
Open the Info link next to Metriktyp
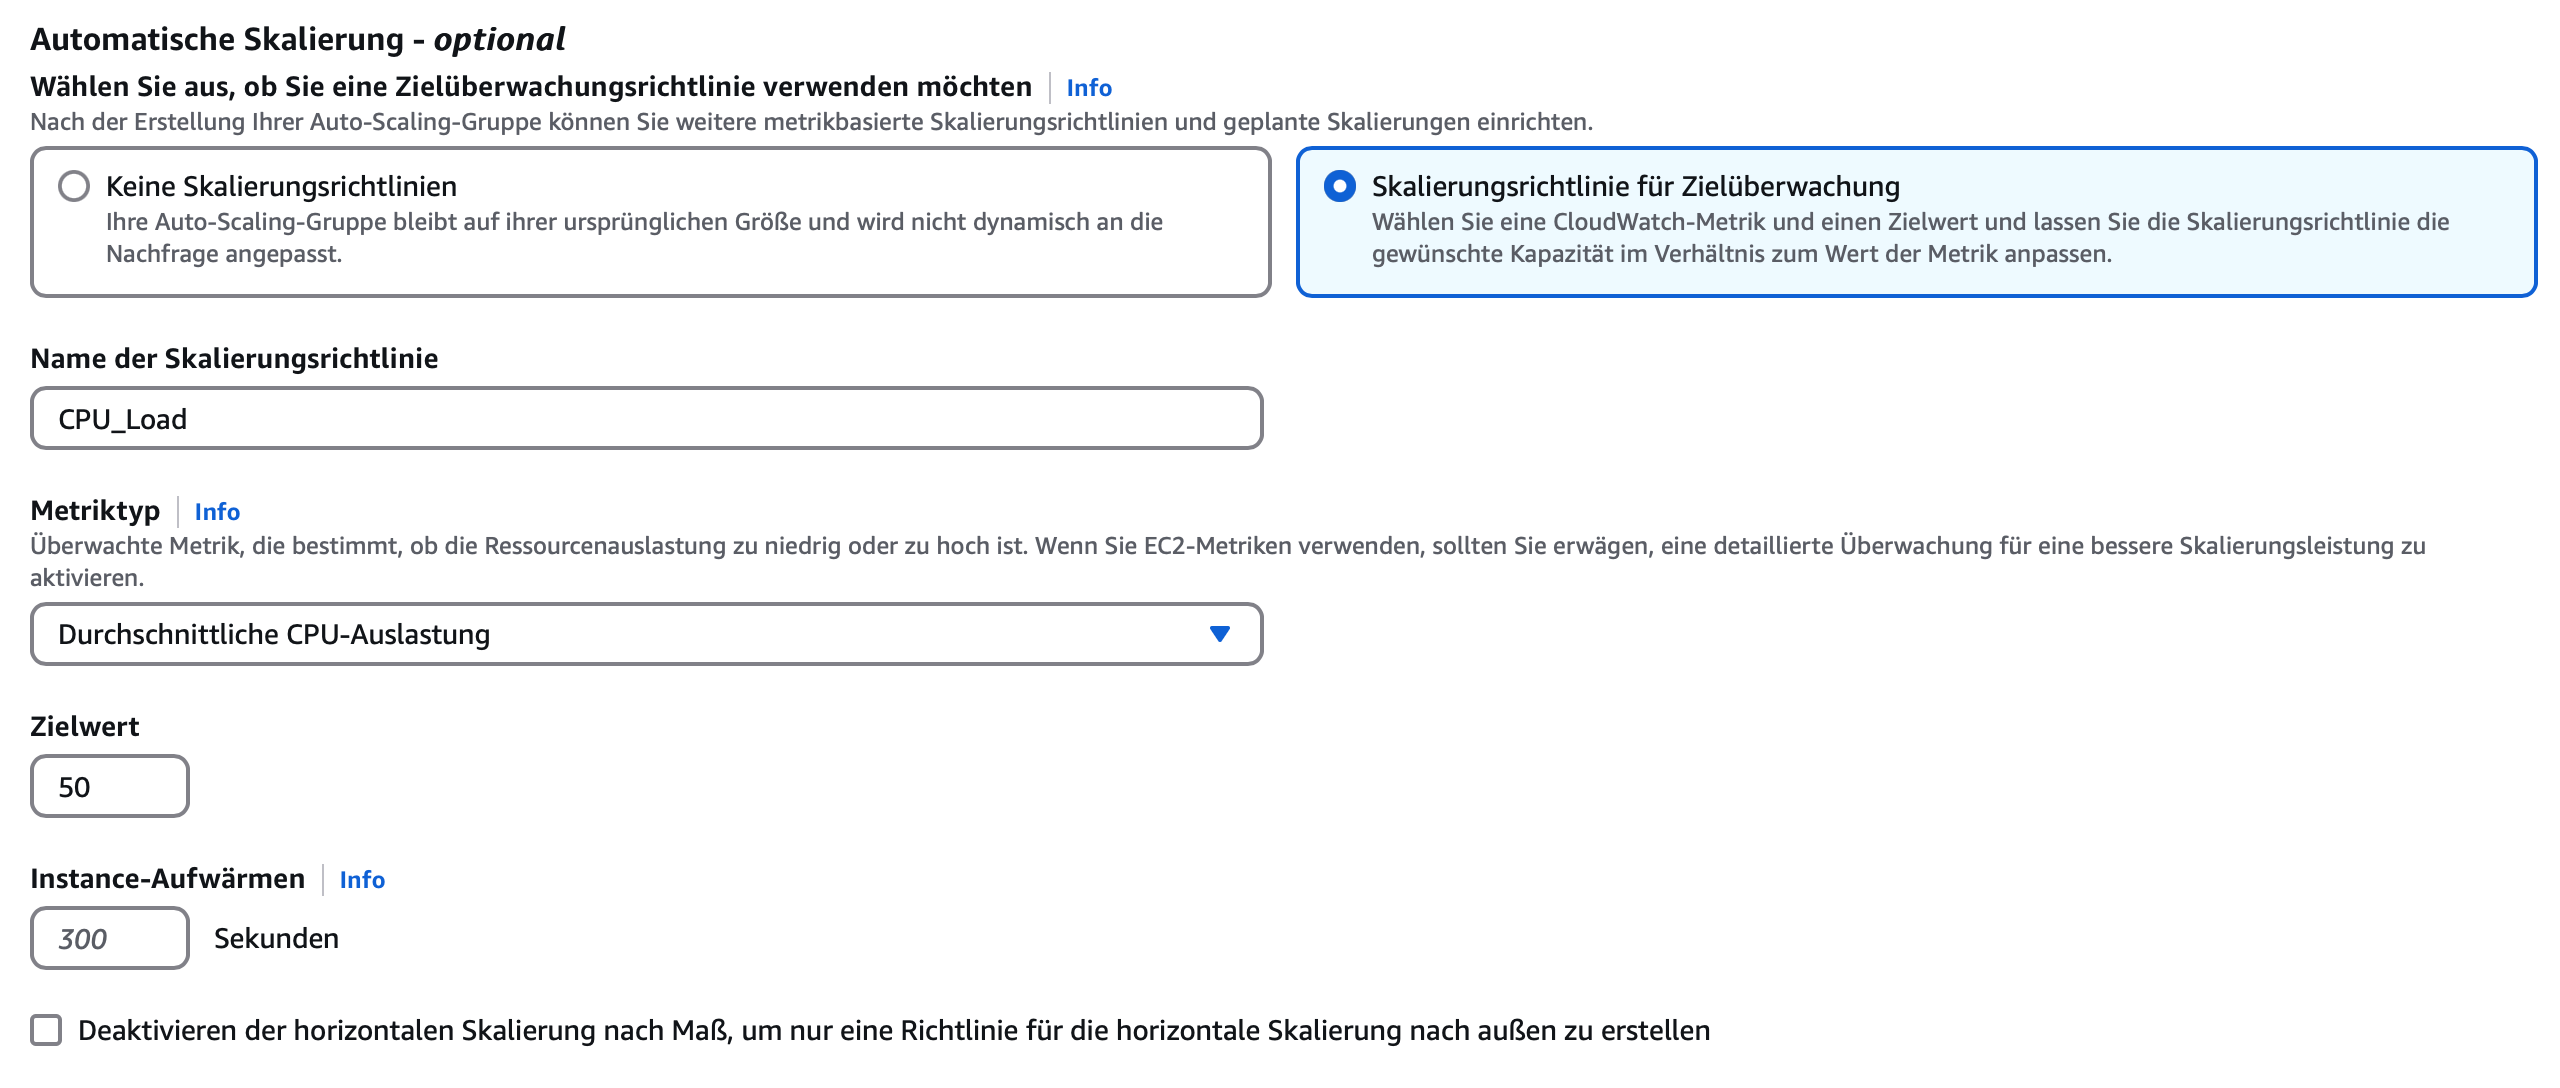217,512
